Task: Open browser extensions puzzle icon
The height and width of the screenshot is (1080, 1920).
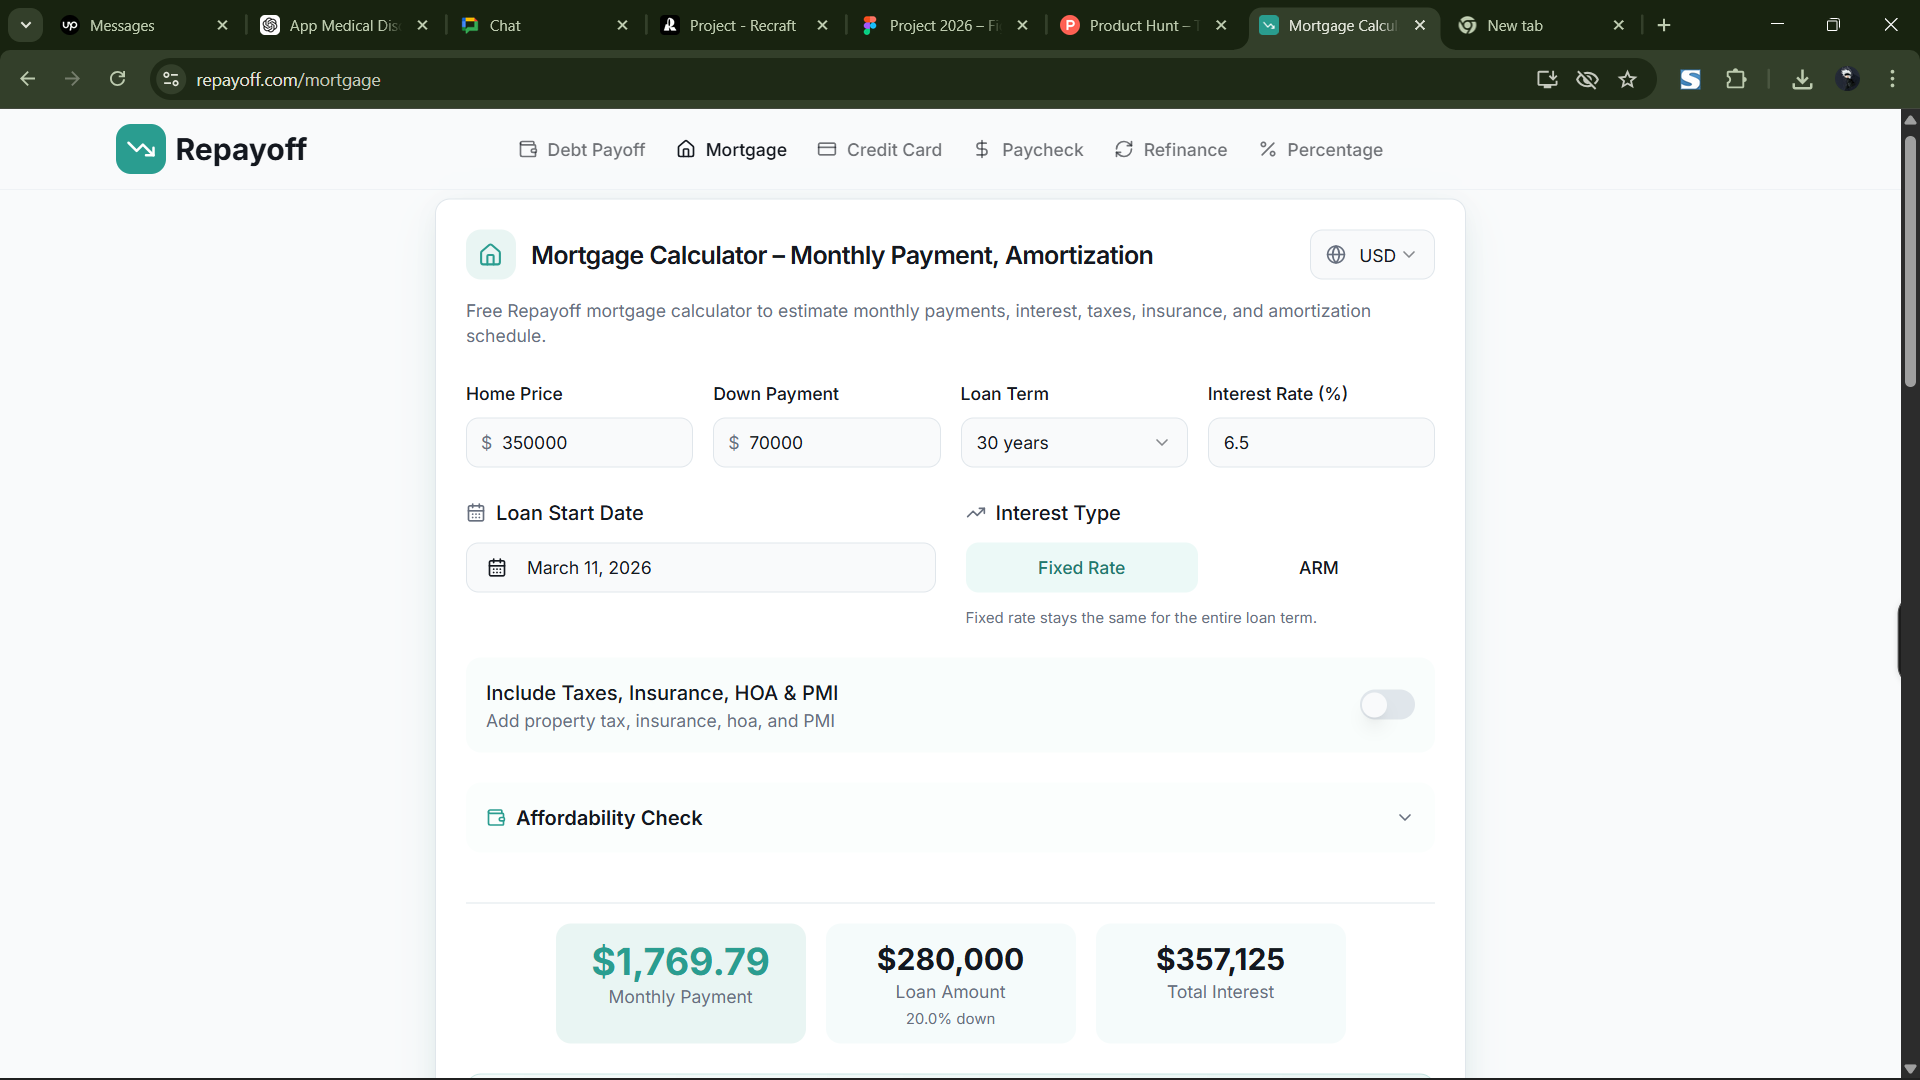Action: point(1736,80)
